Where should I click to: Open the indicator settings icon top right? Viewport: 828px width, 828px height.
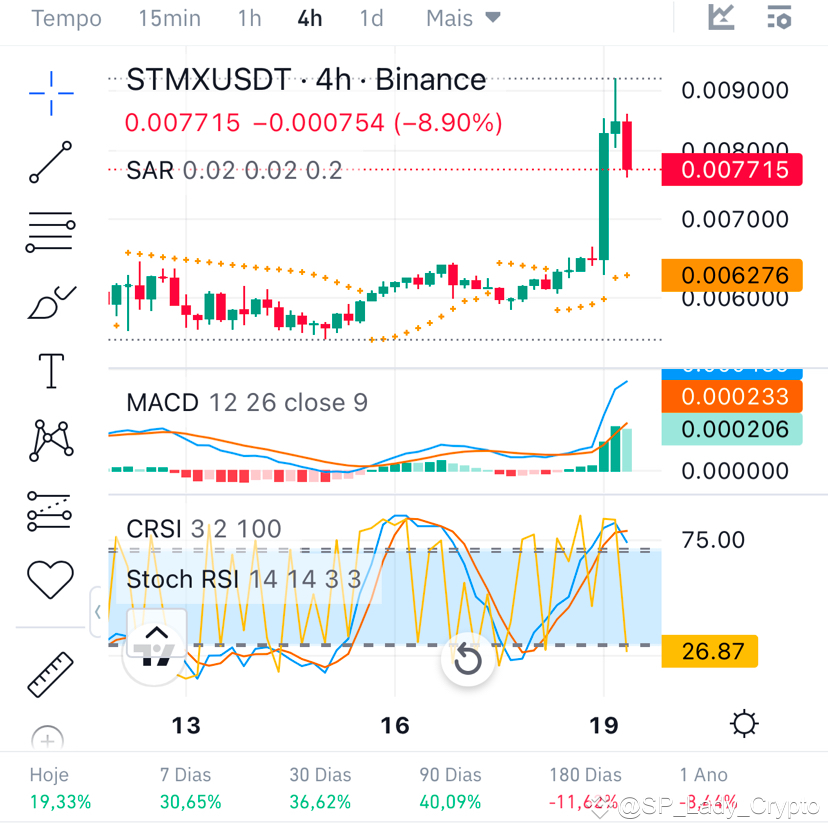(779, 17)
